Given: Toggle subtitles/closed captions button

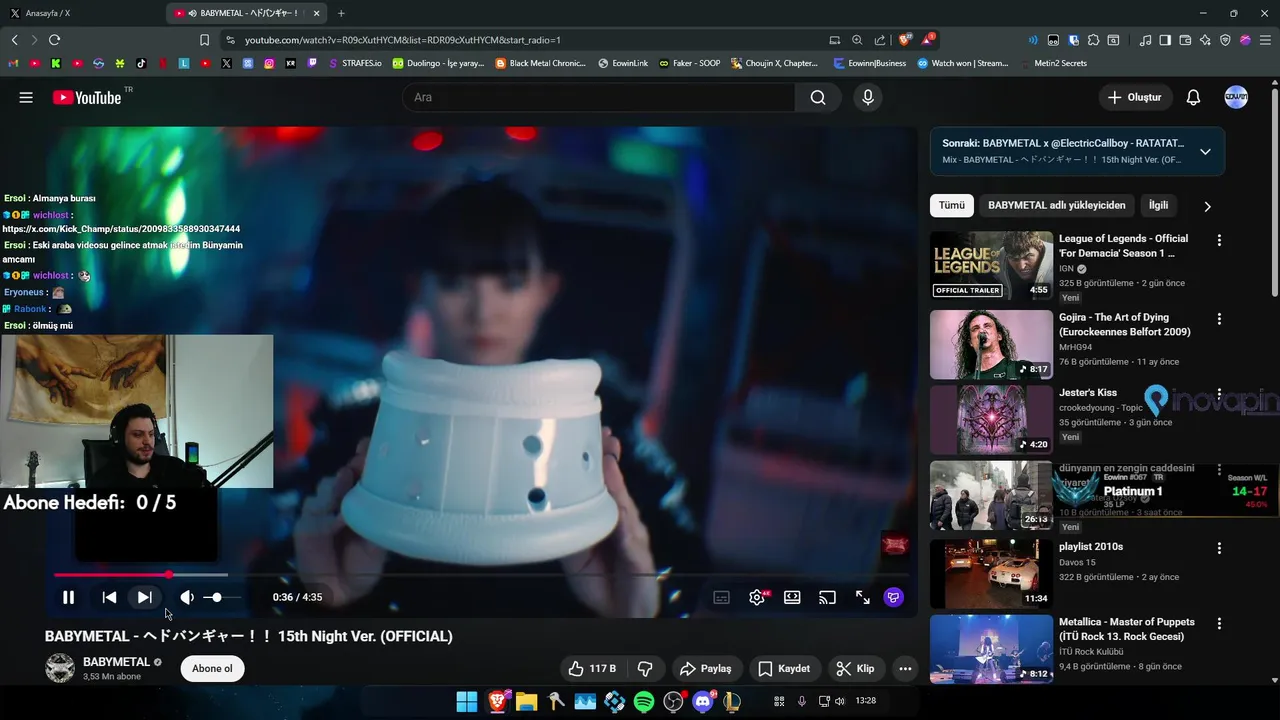Looking at the screenshot, I should (721, 597).
